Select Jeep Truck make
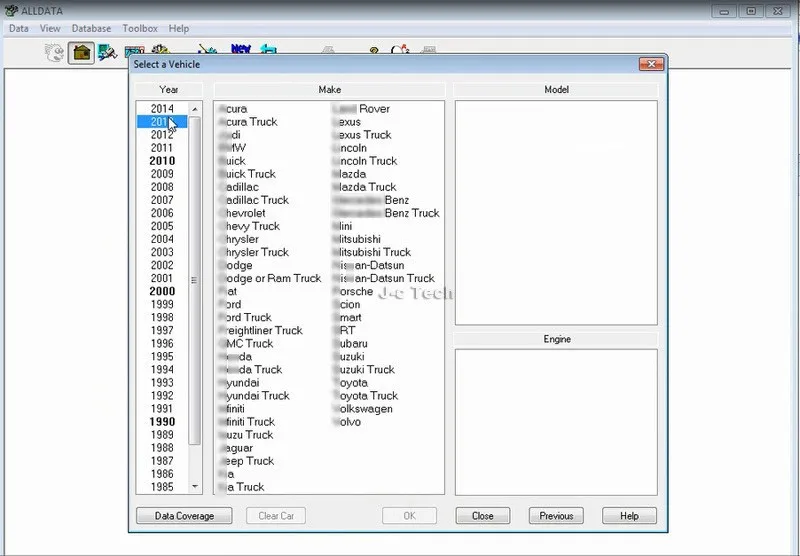 [246, 461]
